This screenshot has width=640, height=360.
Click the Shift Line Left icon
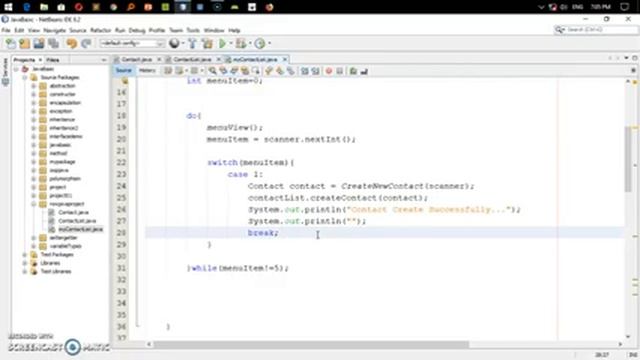coord(305,71)
